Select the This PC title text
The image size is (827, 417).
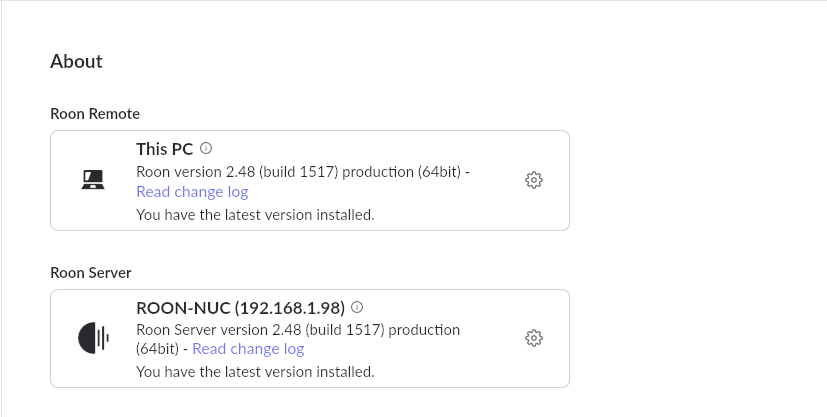point(165,149)
